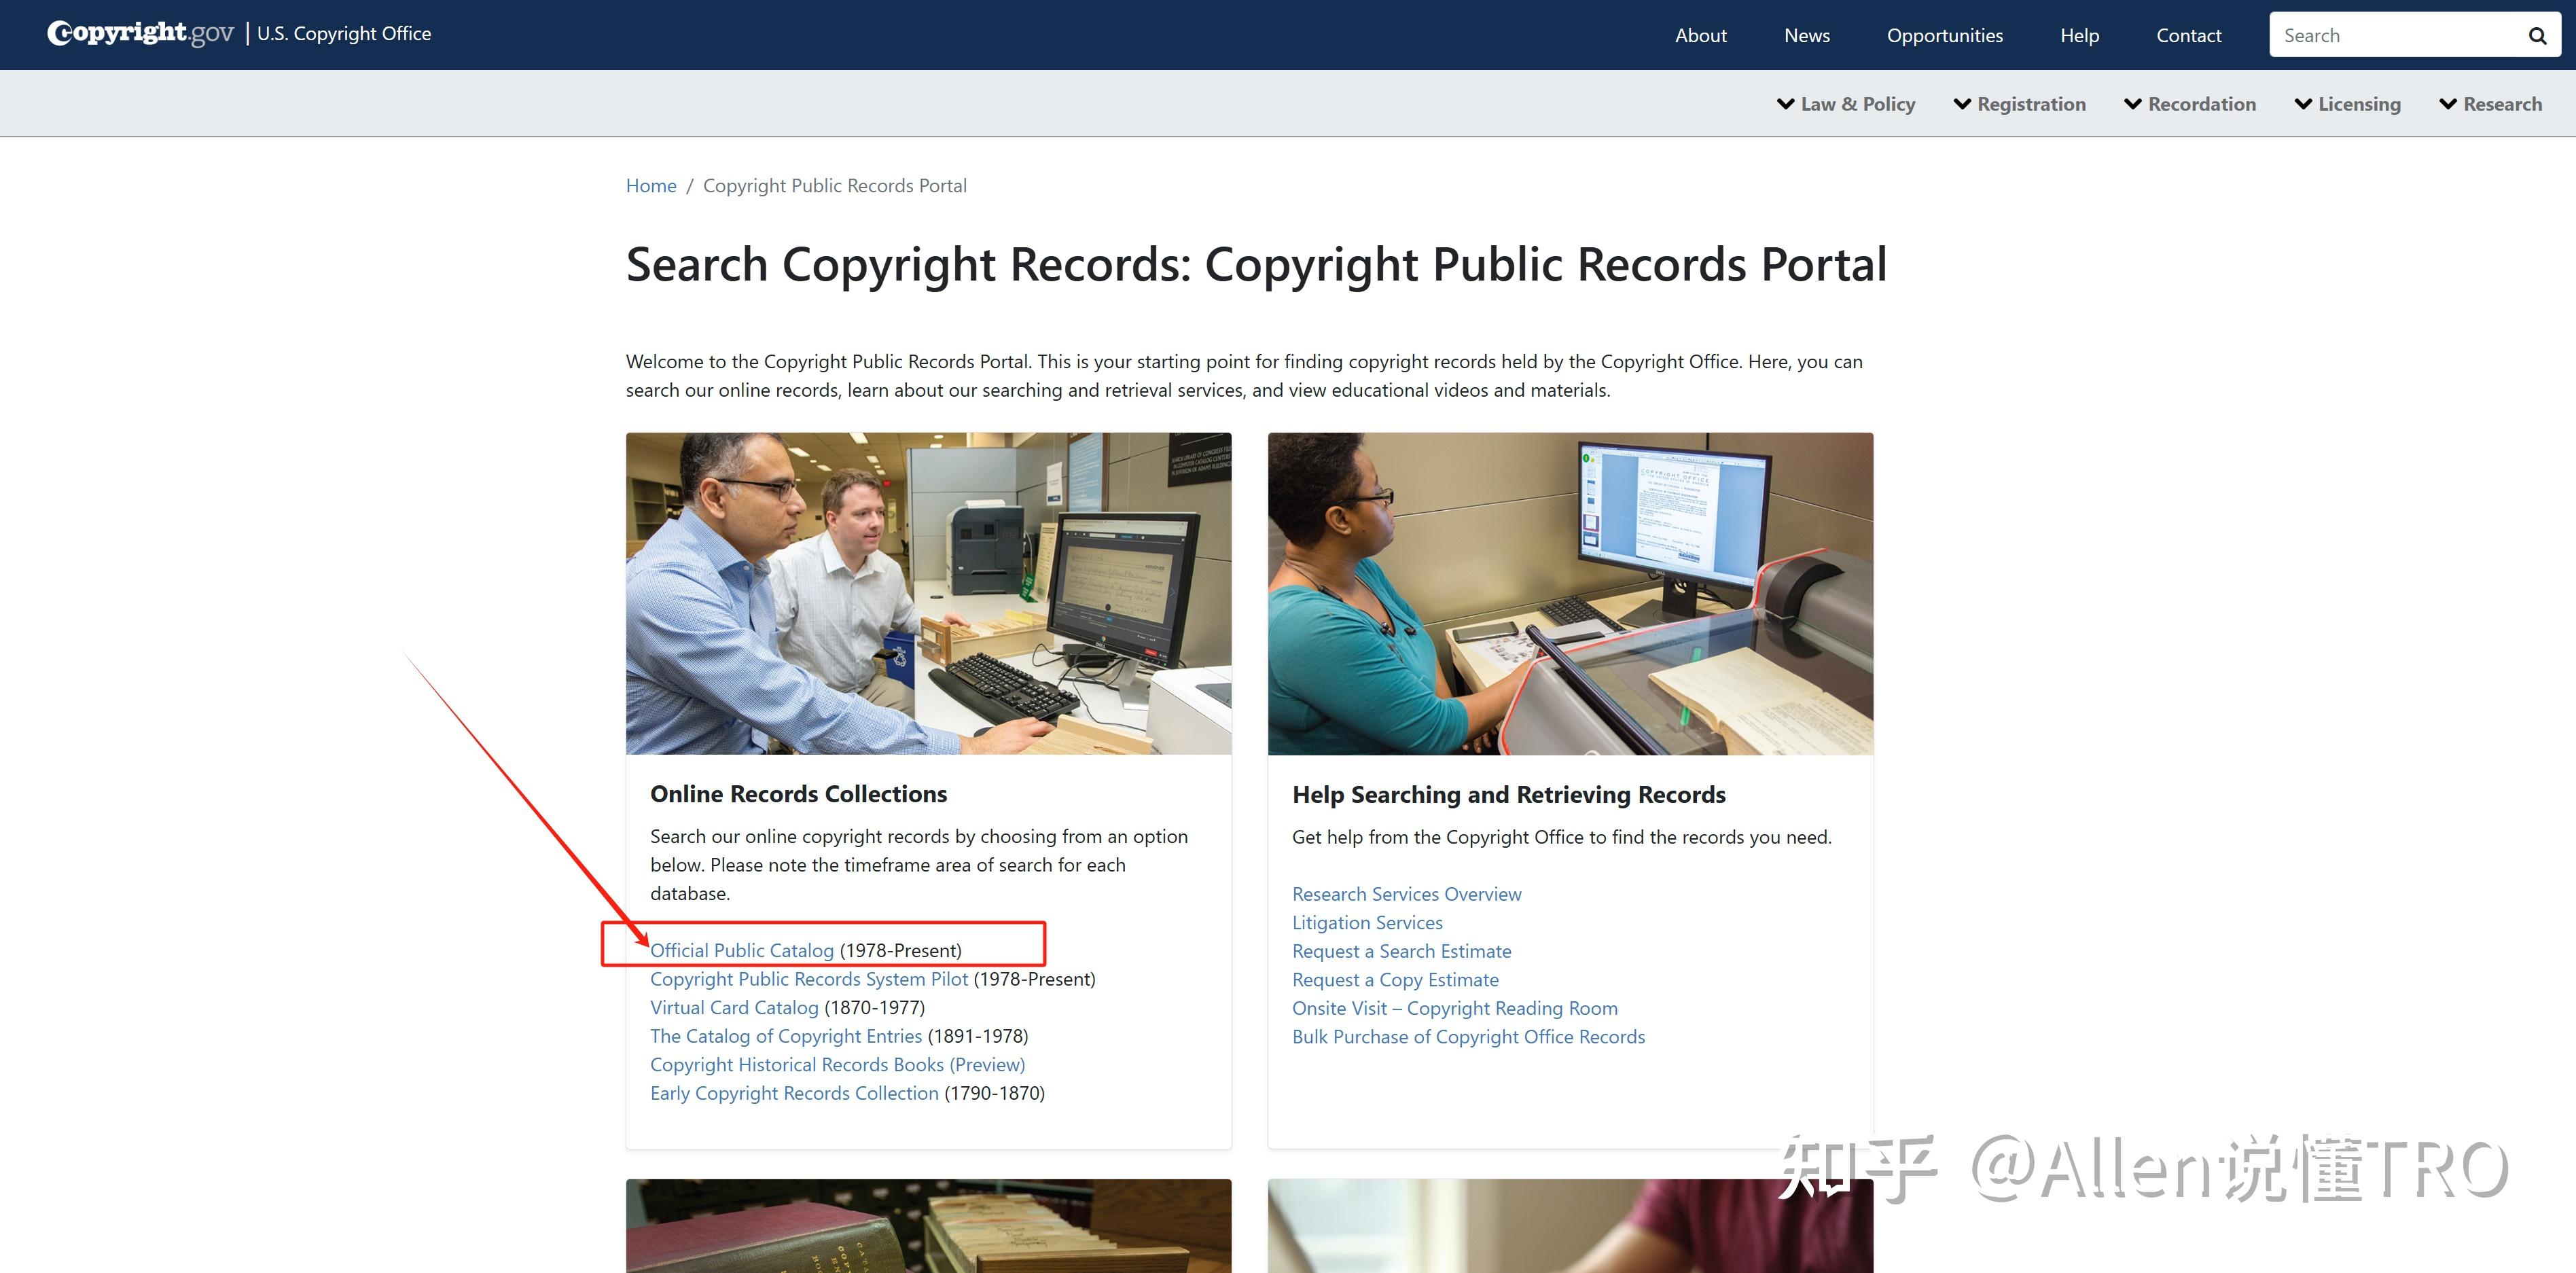
Task: Open Virtual Card Catalog link
Action: click(734, 1007)
